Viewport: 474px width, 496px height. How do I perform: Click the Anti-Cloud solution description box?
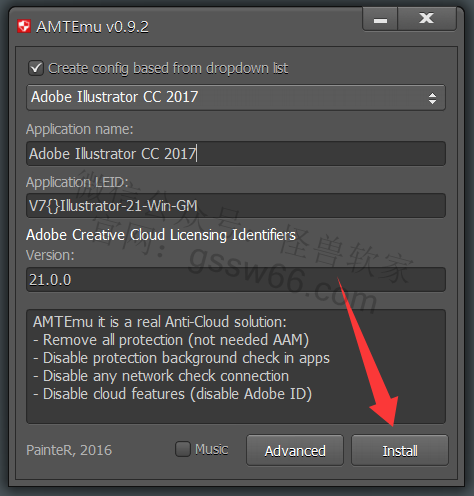pyautogui.click(x=236, y=367)
